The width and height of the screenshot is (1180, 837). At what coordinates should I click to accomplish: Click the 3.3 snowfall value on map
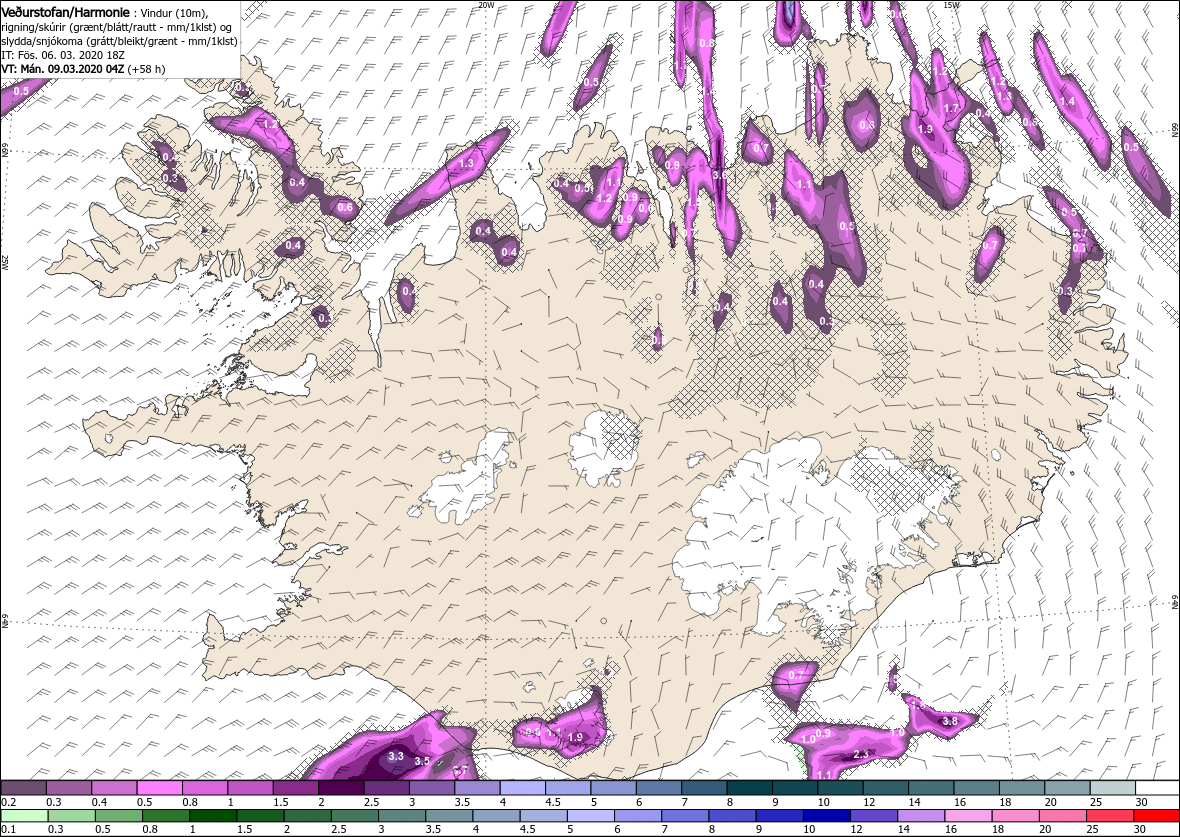pos(396,756)
